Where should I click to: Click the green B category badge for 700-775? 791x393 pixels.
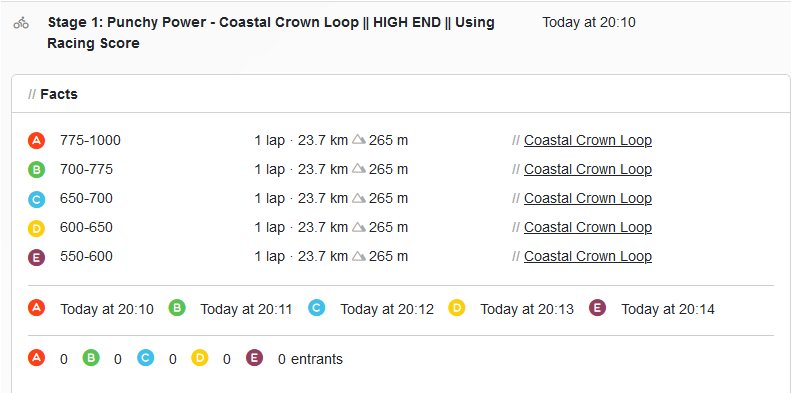36,170
